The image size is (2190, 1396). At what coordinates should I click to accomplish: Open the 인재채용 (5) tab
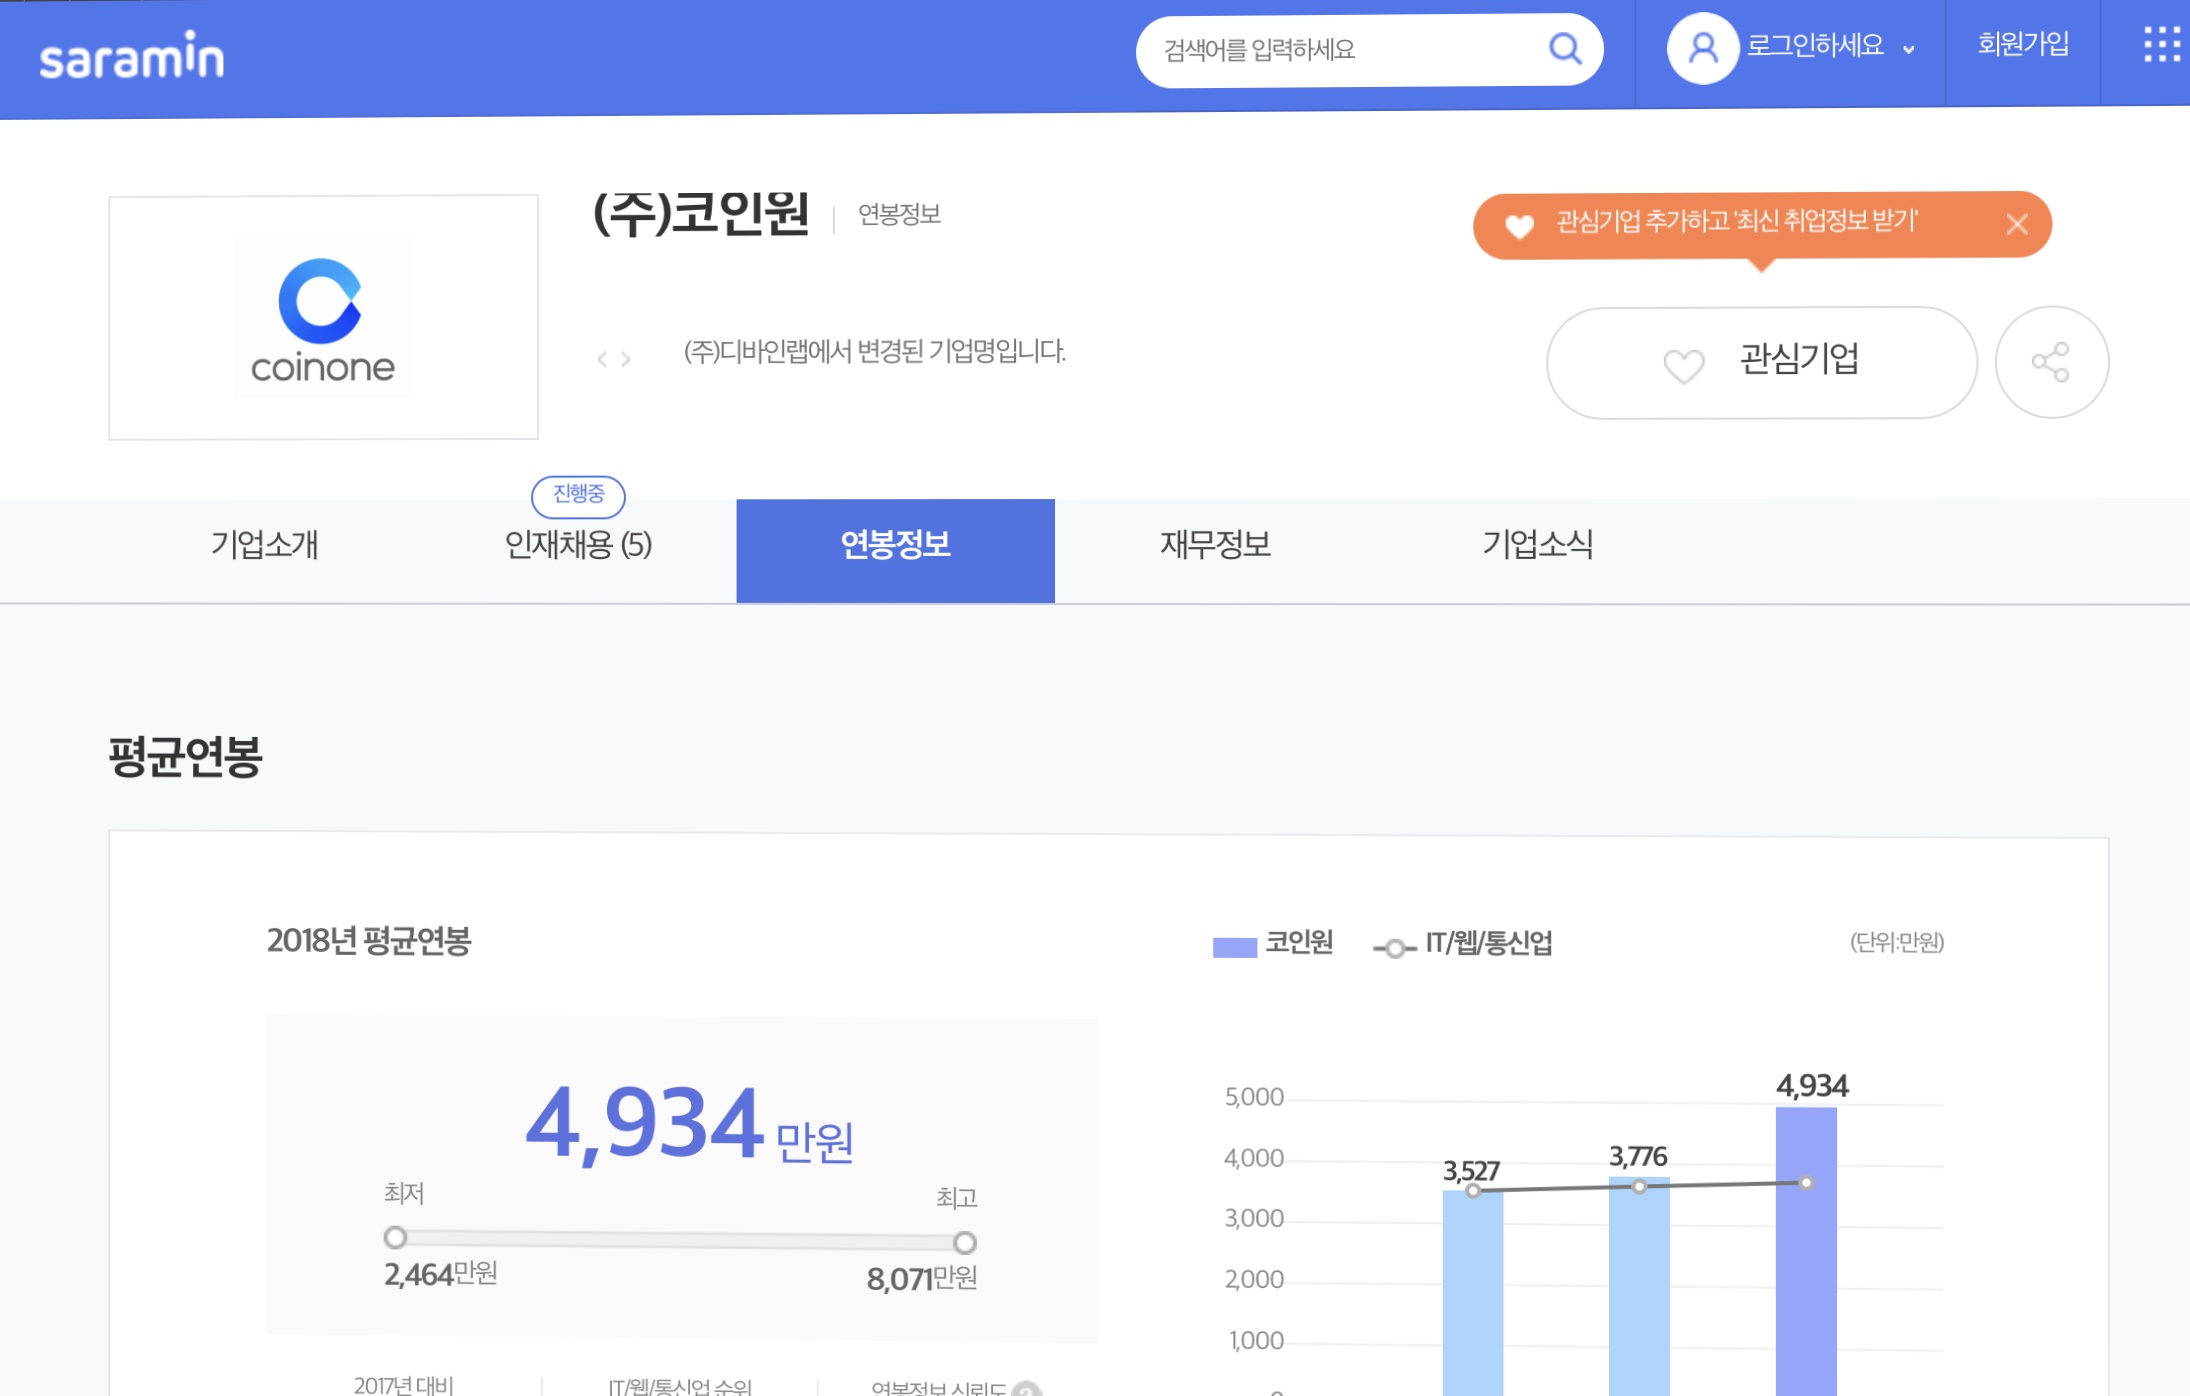click(x=578, y=545)
